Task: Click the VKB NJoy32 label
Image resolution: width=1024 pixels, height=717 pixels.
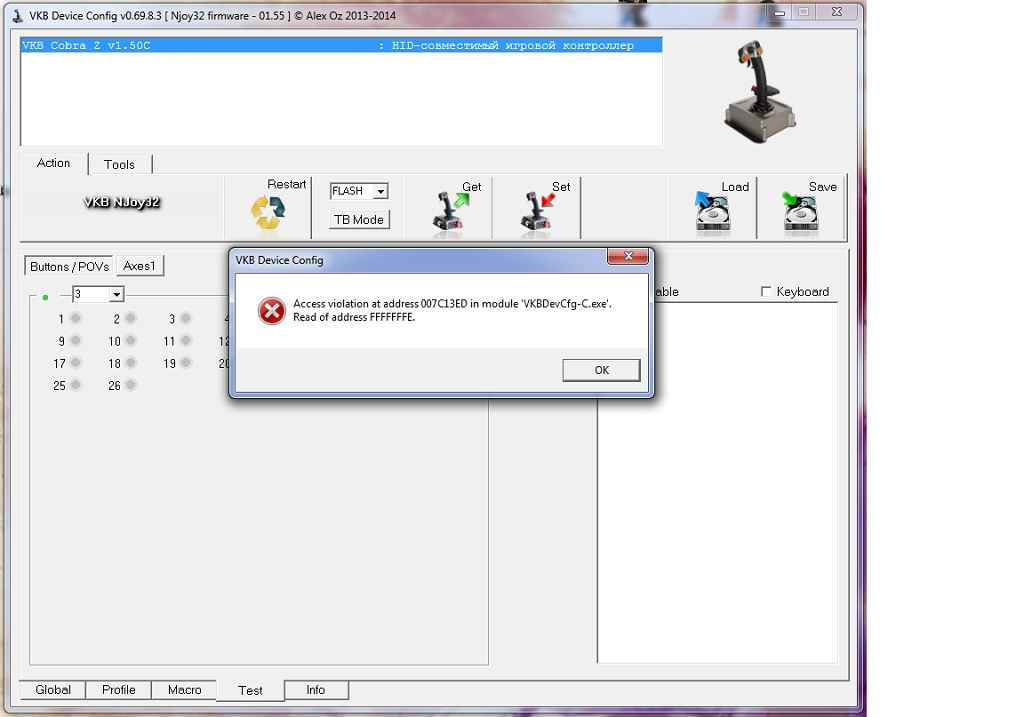Action: [x=121, y=202]
